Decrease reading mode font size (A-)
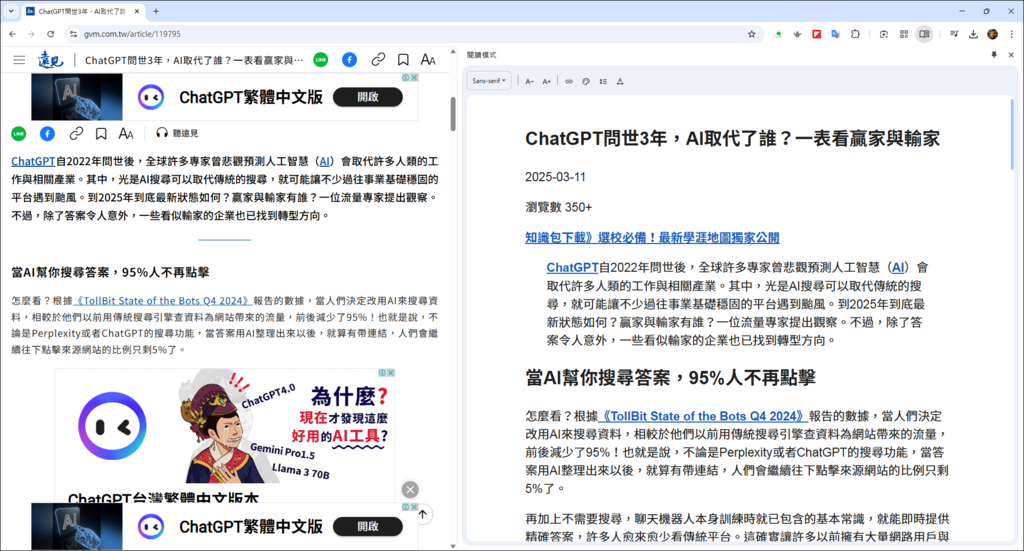Viewport: 1024px width, 551px height. tap(530, 82)
